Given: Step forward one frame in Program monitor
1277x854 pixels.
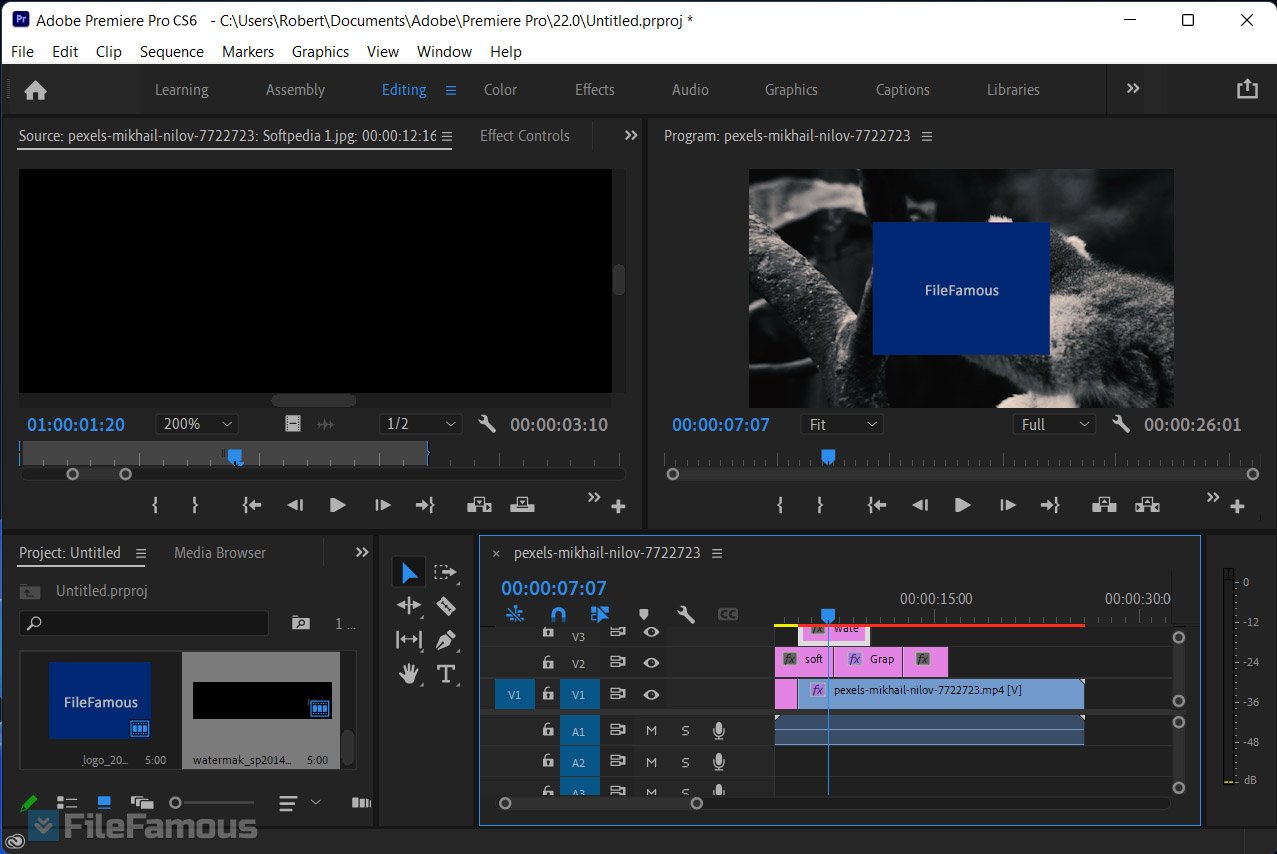Looking at the screenshot, I should [x=1007, y=505].
